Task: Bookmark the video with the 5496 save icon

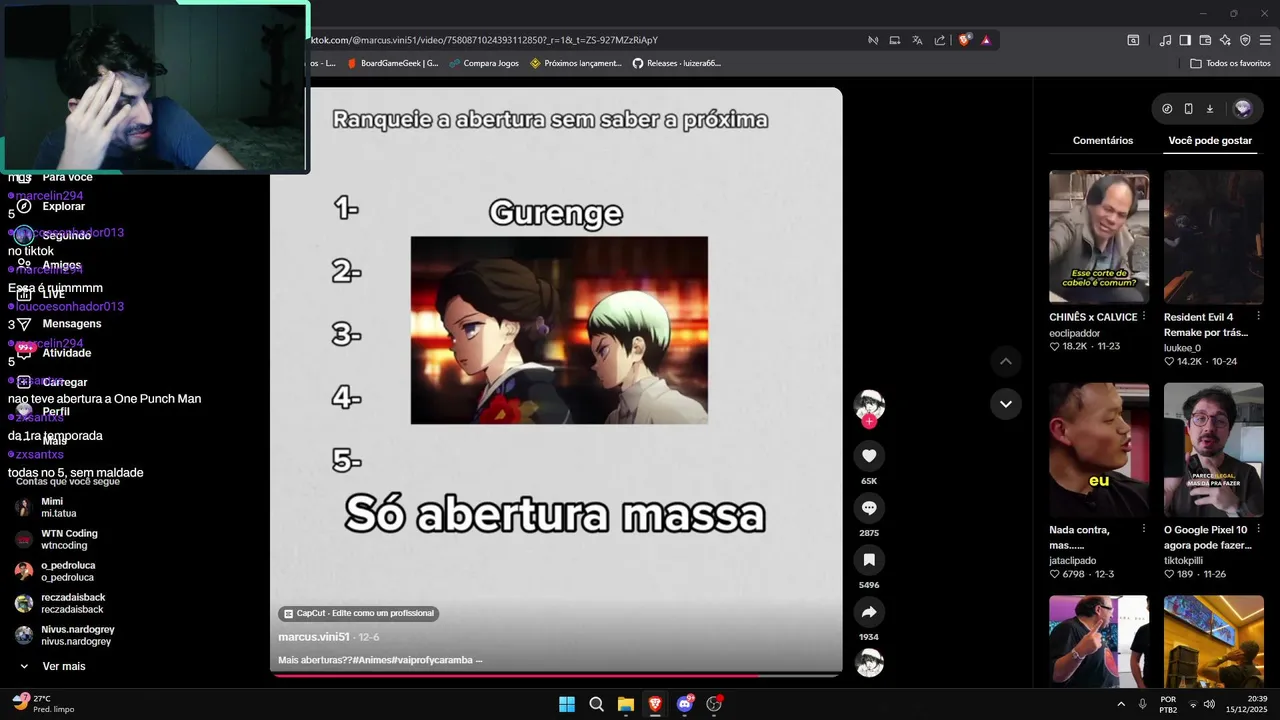Action: (869, 560)
